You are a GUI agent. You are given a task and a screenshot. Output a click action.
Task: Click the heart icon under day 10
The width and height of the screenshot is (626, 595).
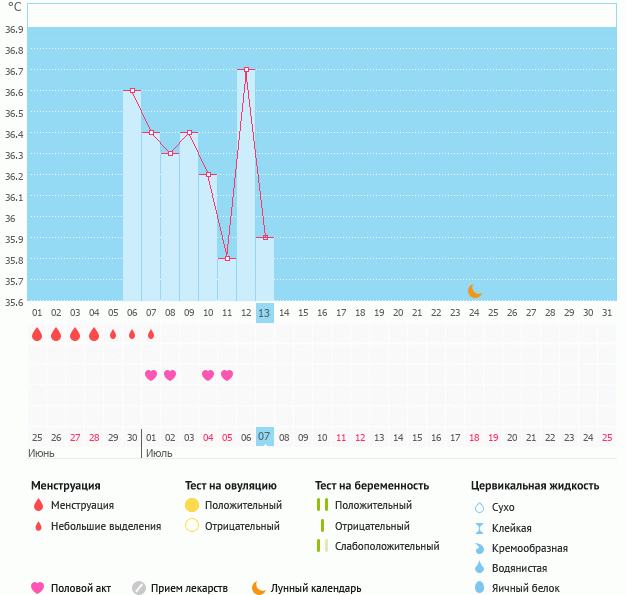(208, 375)
